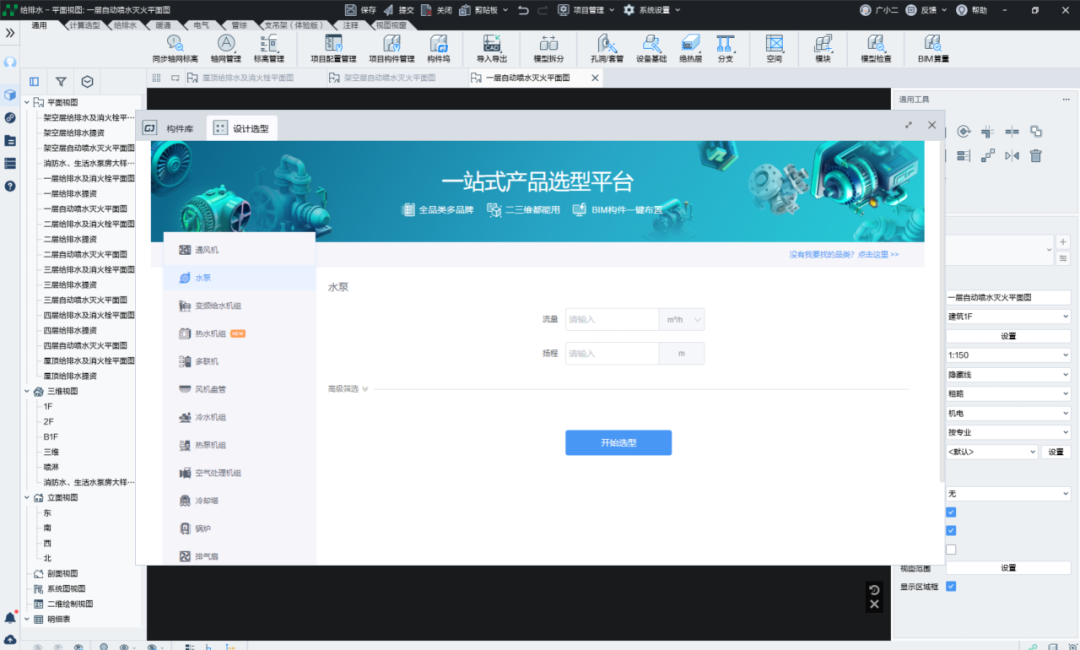Image resolution: width=1080 pixels, height=650 pixels.
Task: Switch to the 电气 ribbon tab
Action: tap(201, 25)
